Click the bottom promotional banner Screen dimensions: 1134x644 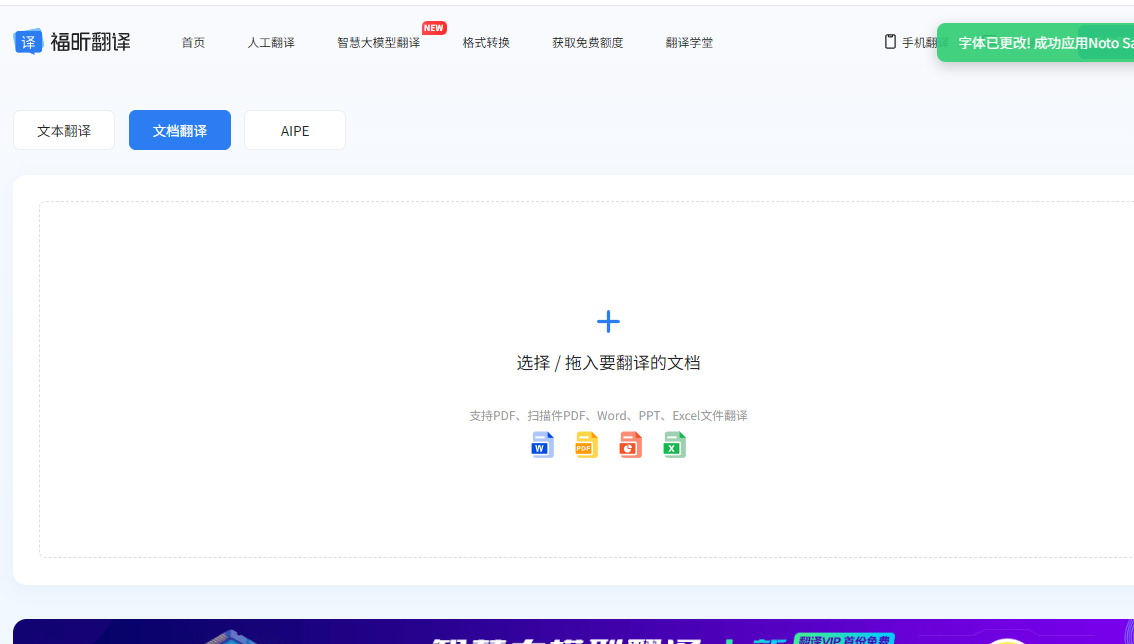[x=567, y=632]
